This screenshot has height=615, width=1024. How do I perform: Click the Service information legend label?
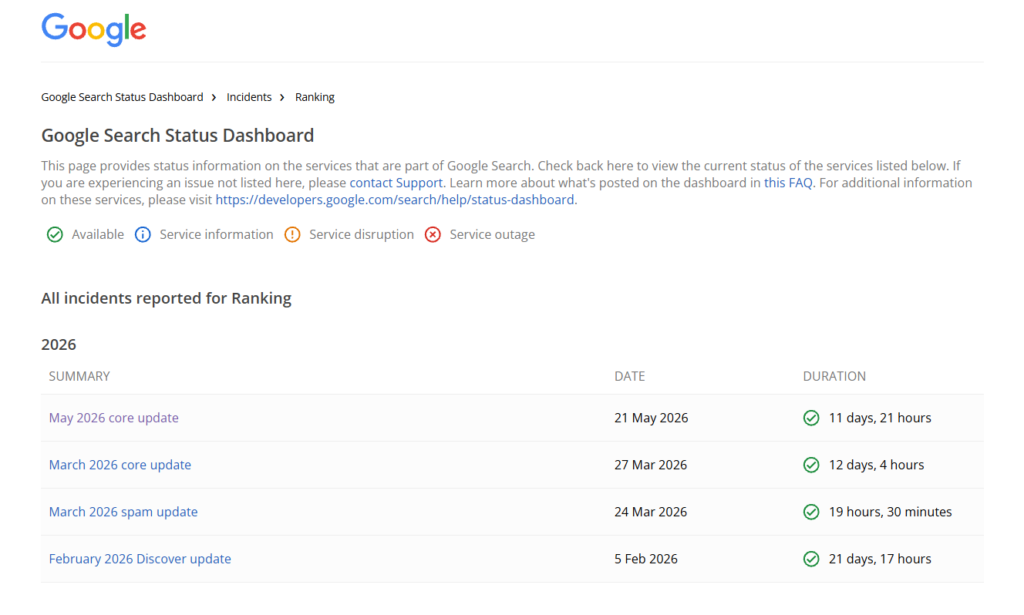click(216, 234)
